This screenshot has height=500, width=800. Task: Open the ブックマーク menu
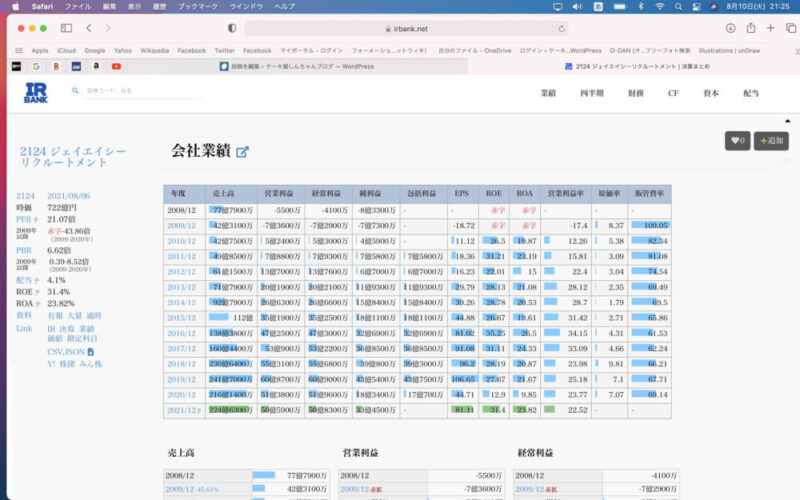[x=198, y=7]
